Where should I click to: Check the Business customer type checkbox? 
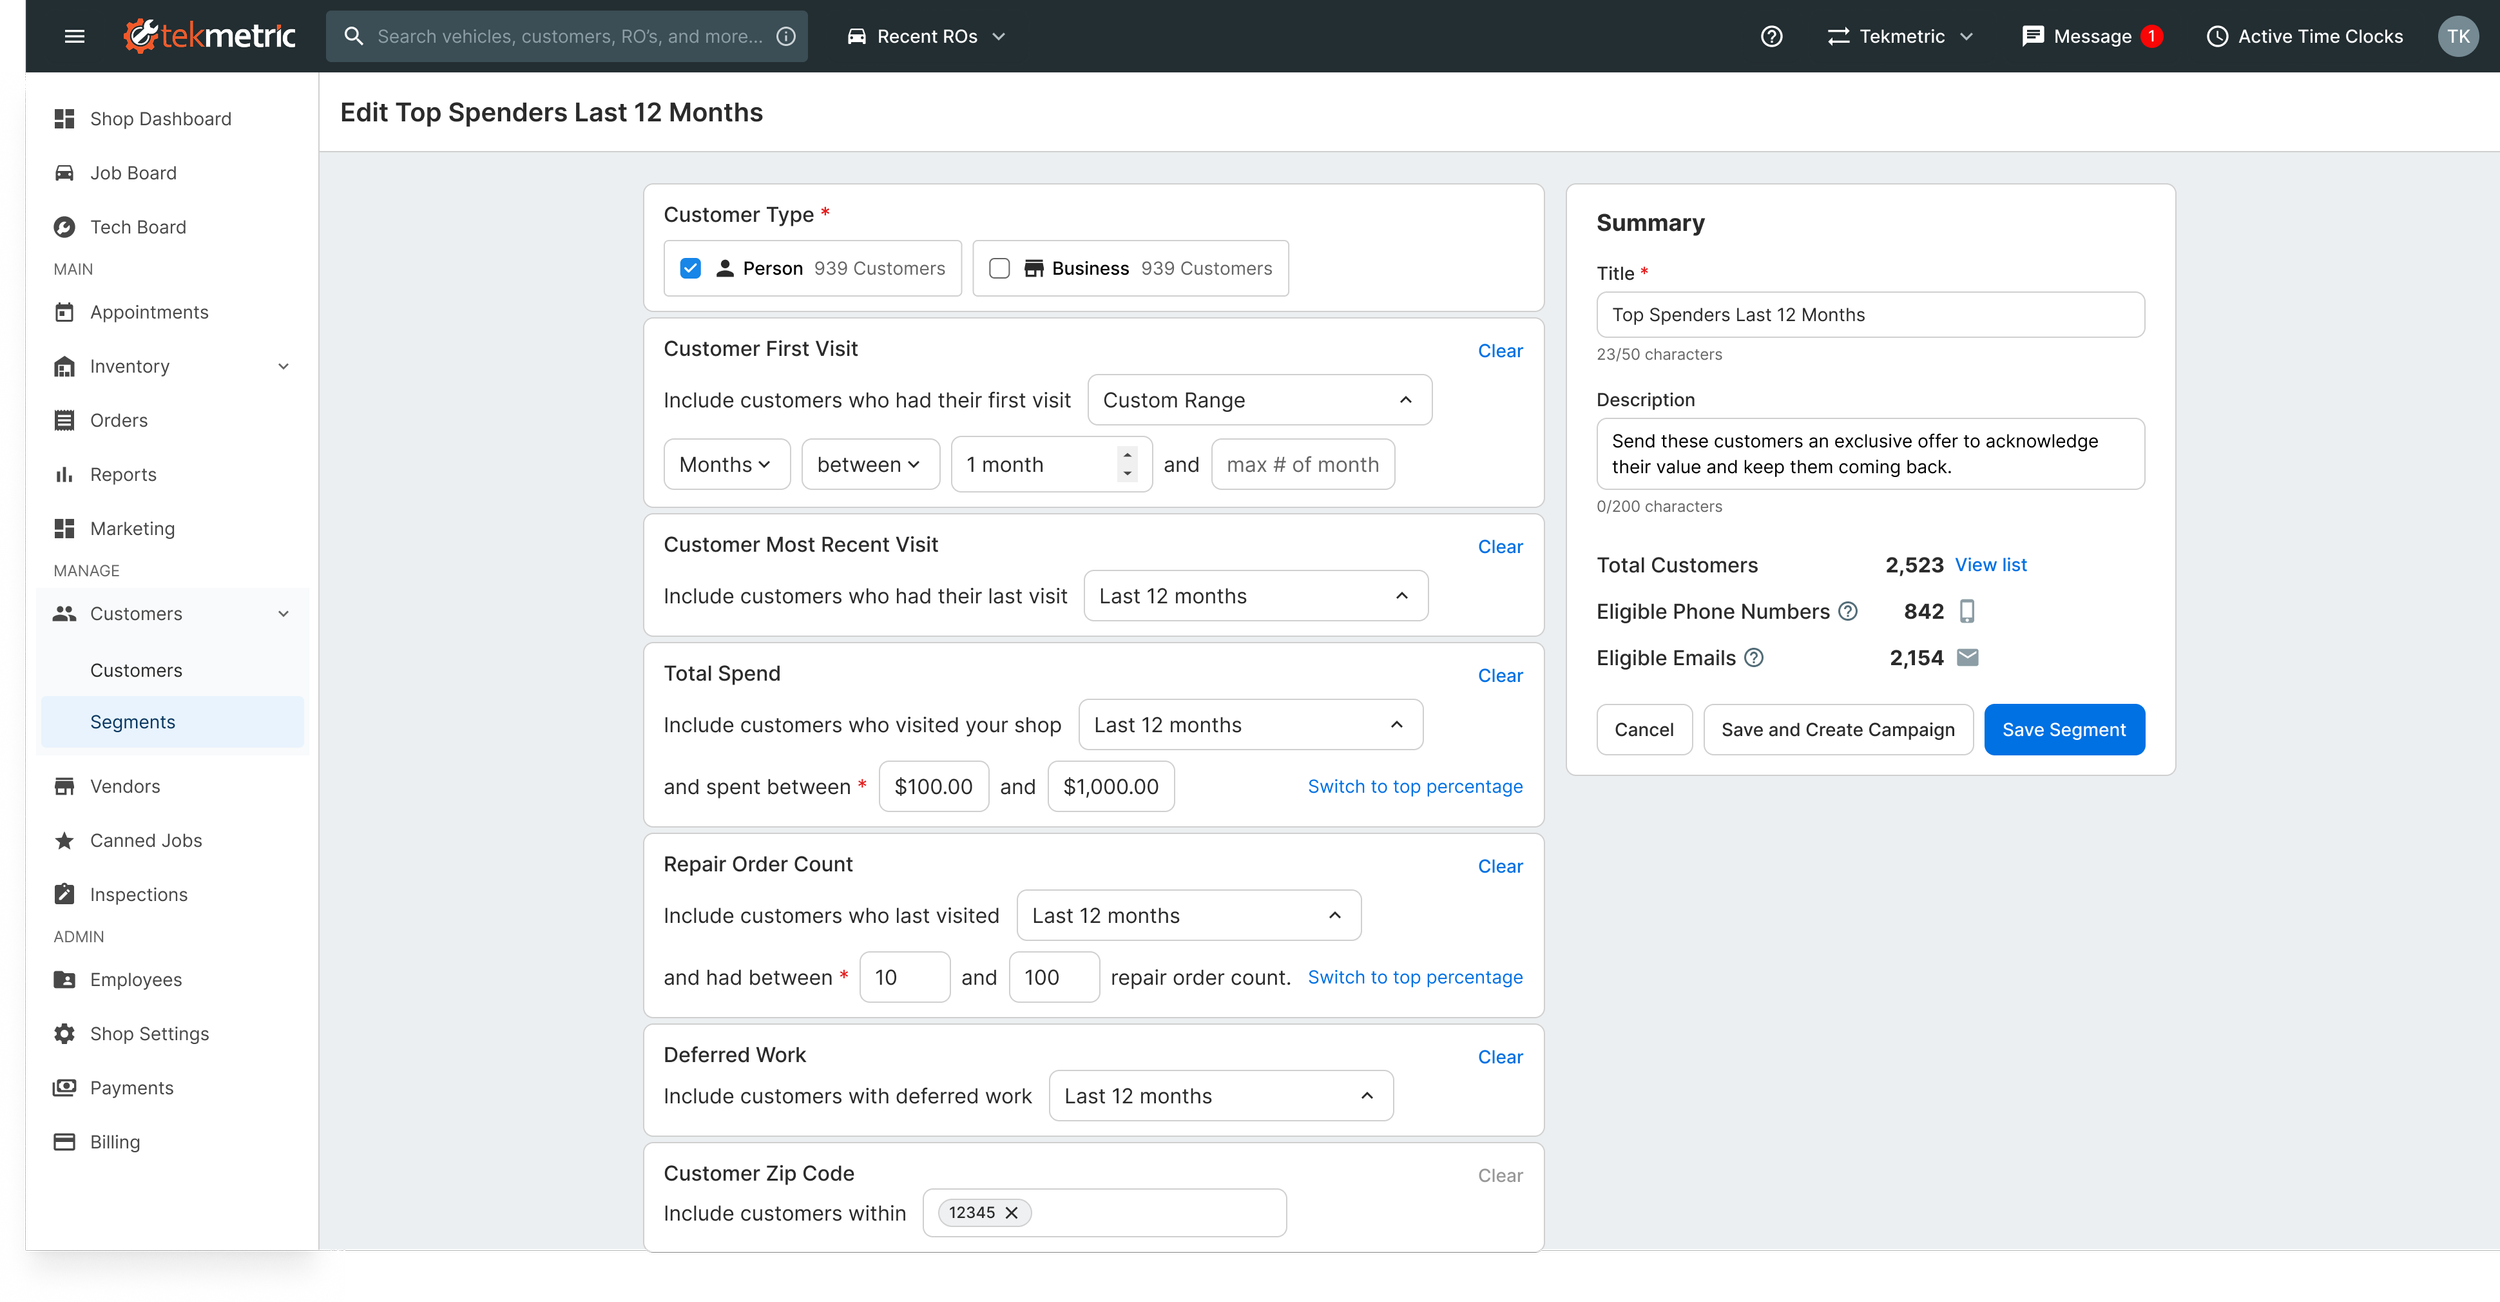click(999, 268)
